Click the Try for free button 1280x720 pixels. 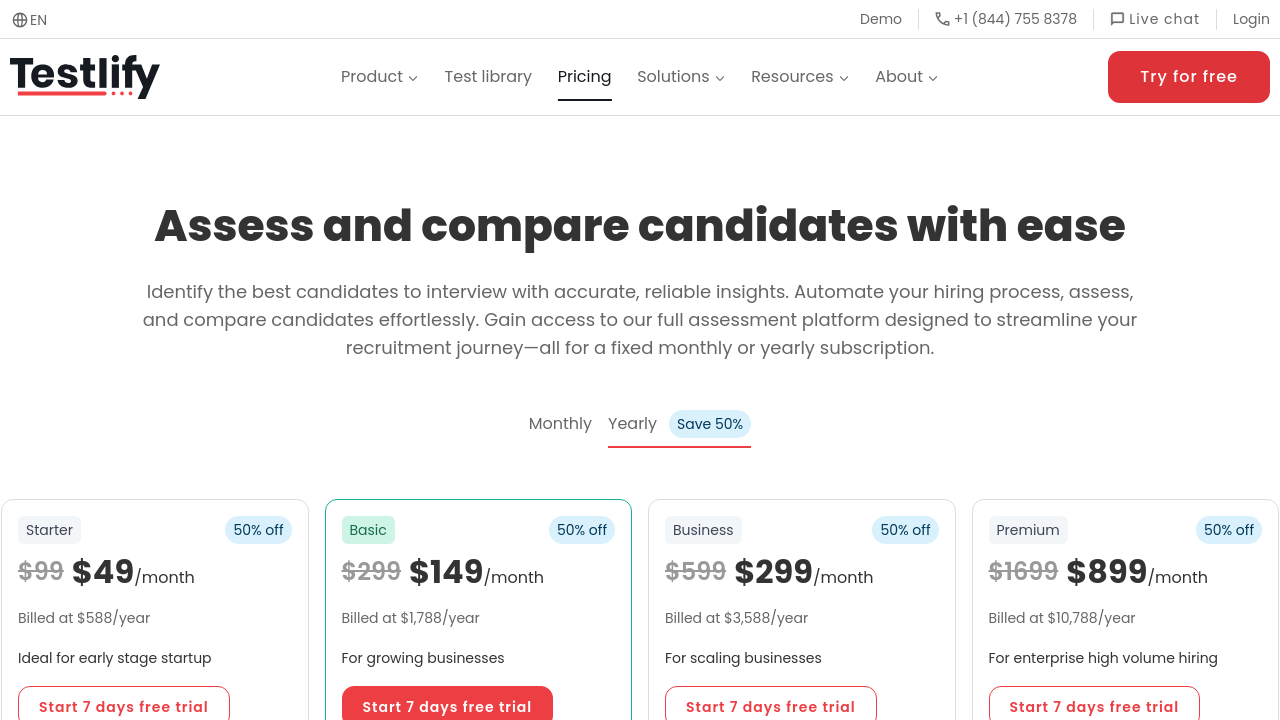[1188, 77]
